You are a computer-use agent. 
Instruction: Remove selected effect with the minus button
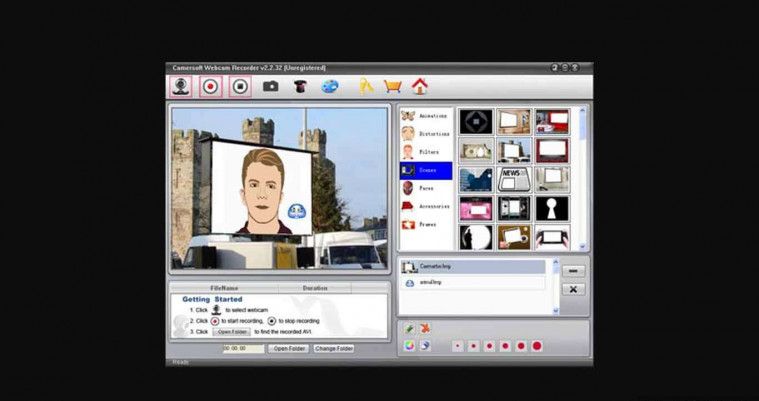574,271
